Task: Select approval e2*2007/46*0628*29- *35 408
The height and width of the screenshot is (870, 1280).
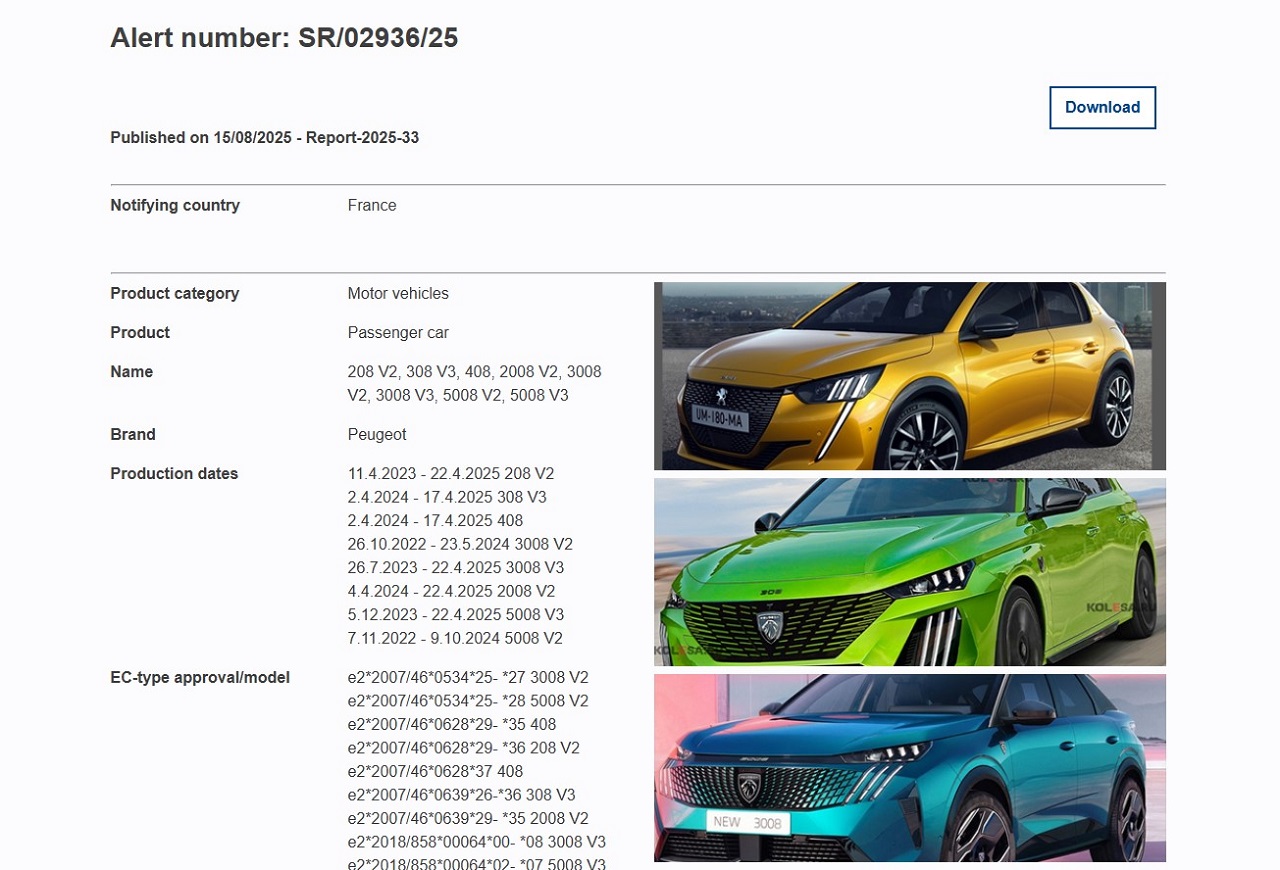Action: [x=452, y=725]
